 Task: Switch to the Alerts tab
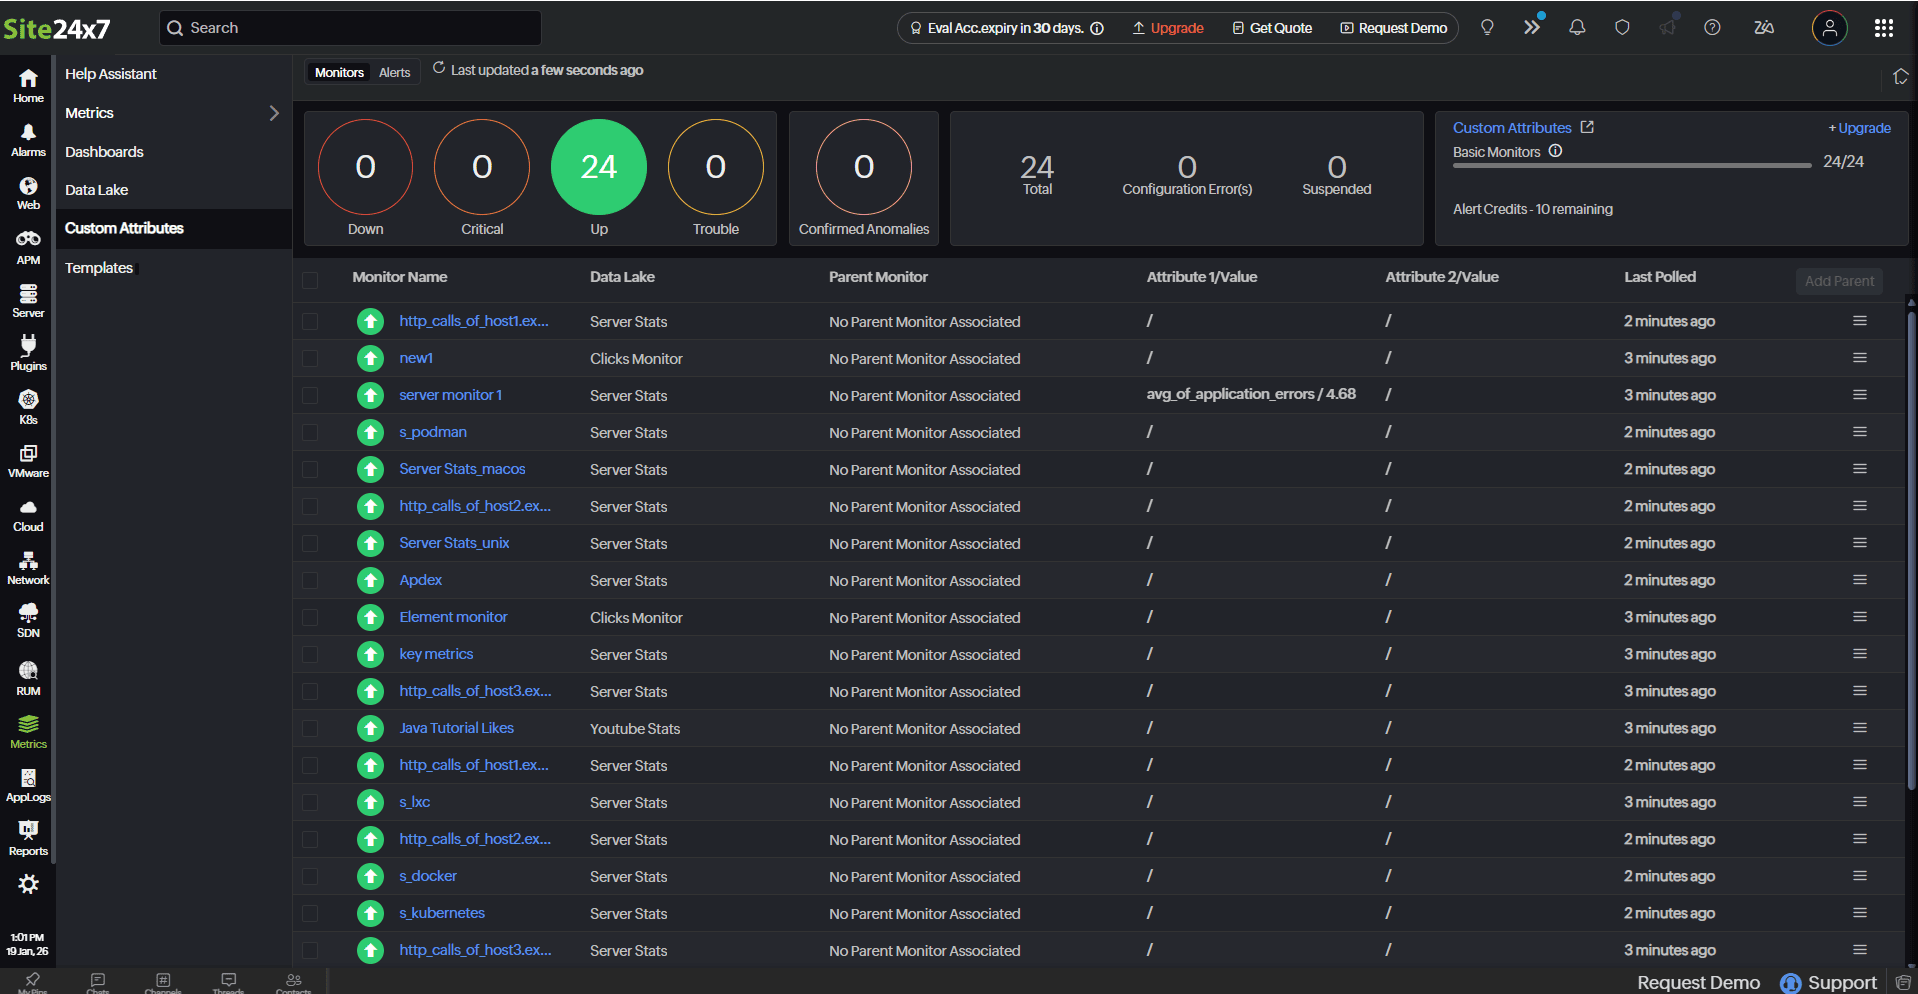(x=394, y=72)
